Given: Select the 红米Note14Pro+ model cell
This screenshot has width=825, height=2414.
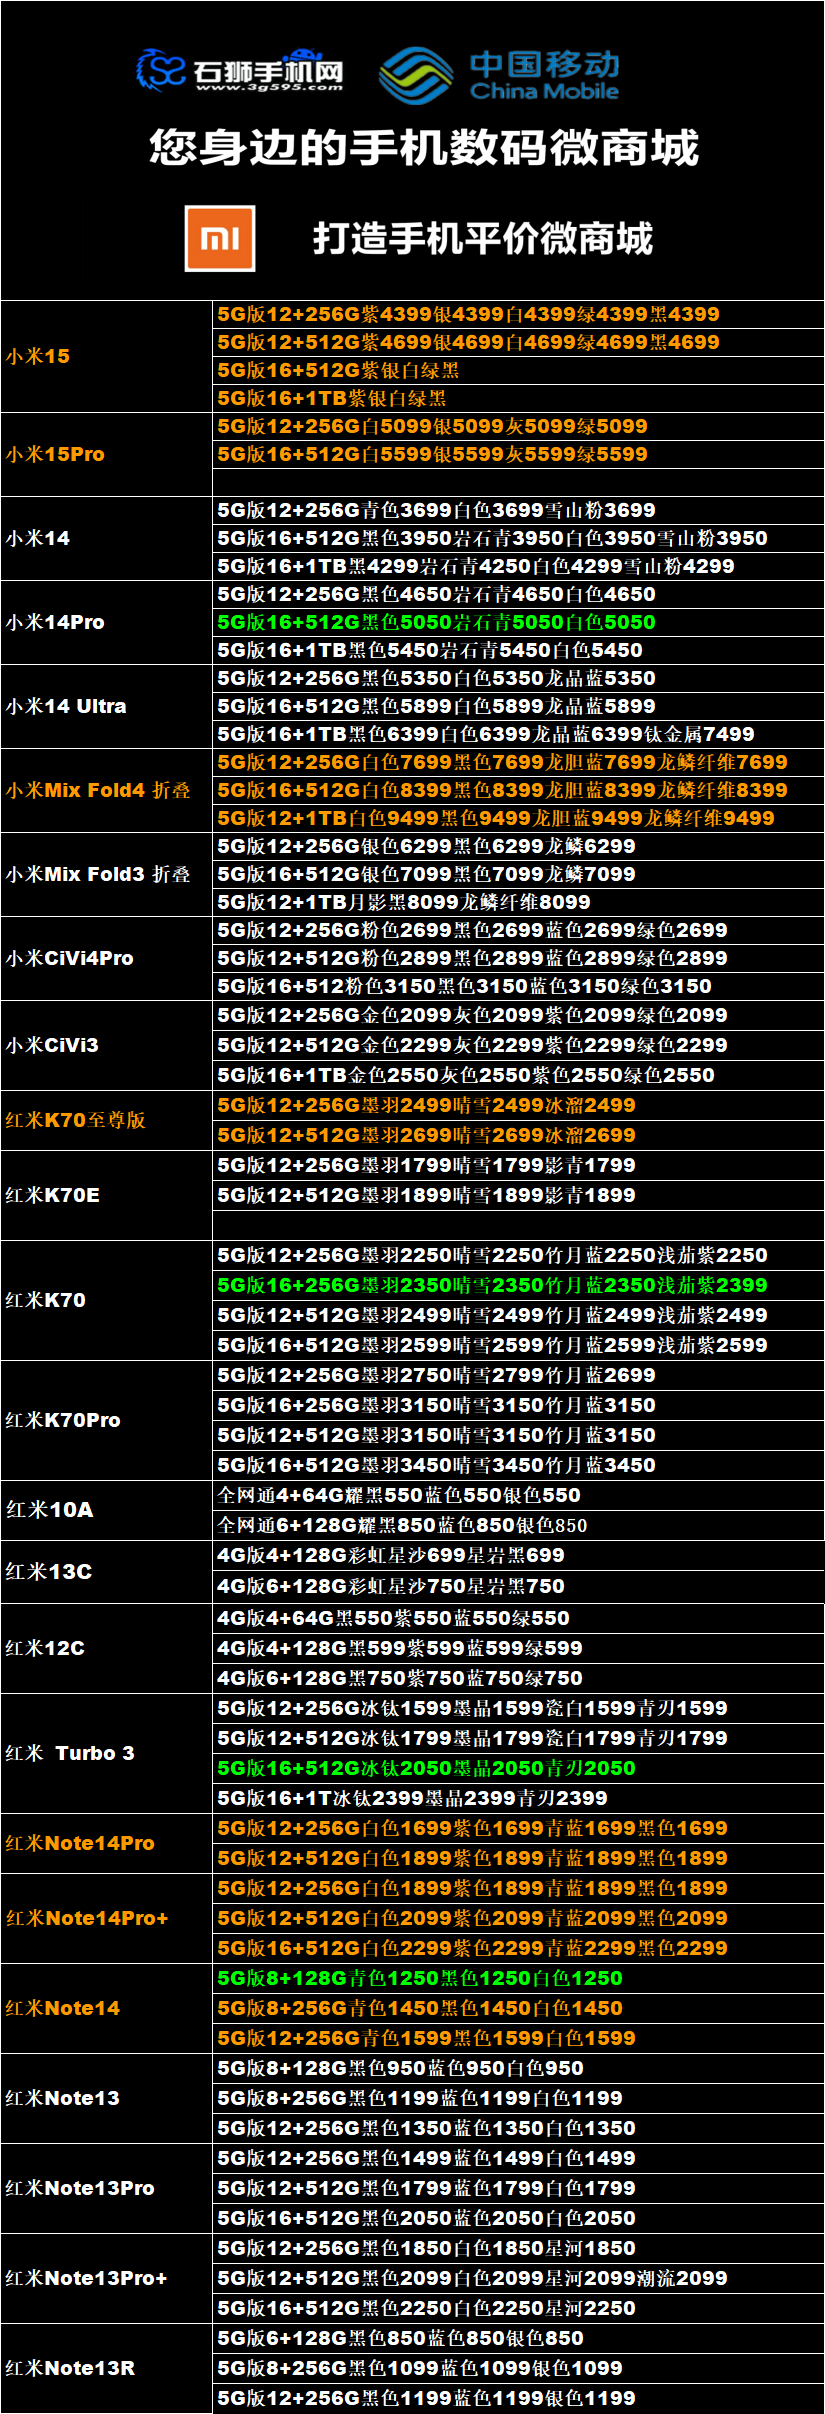Looking at the screenshot, I should [106, 1918].
